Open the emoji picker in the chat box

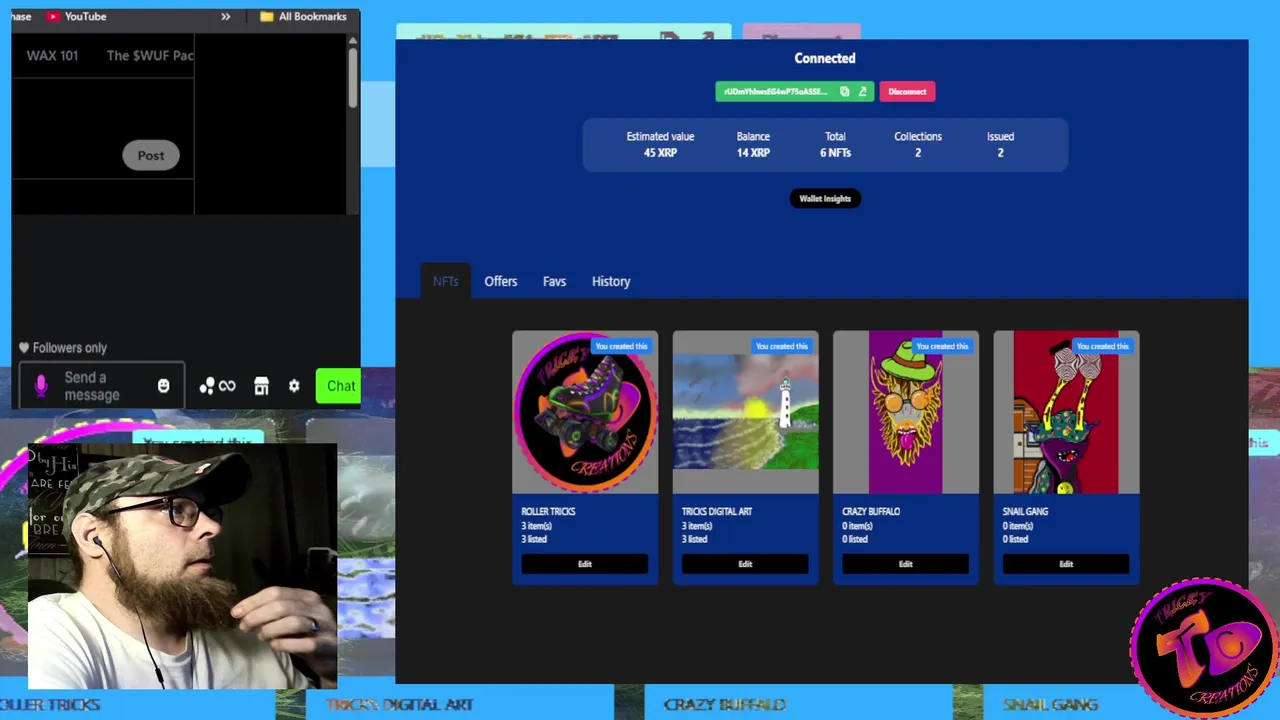click(164, 386)
